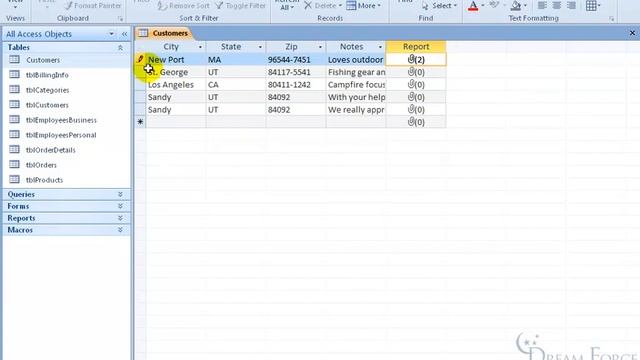Screen dimensions: 640x360
Task: Click the zip cell 80411-1242
Action: click(296, 84)
